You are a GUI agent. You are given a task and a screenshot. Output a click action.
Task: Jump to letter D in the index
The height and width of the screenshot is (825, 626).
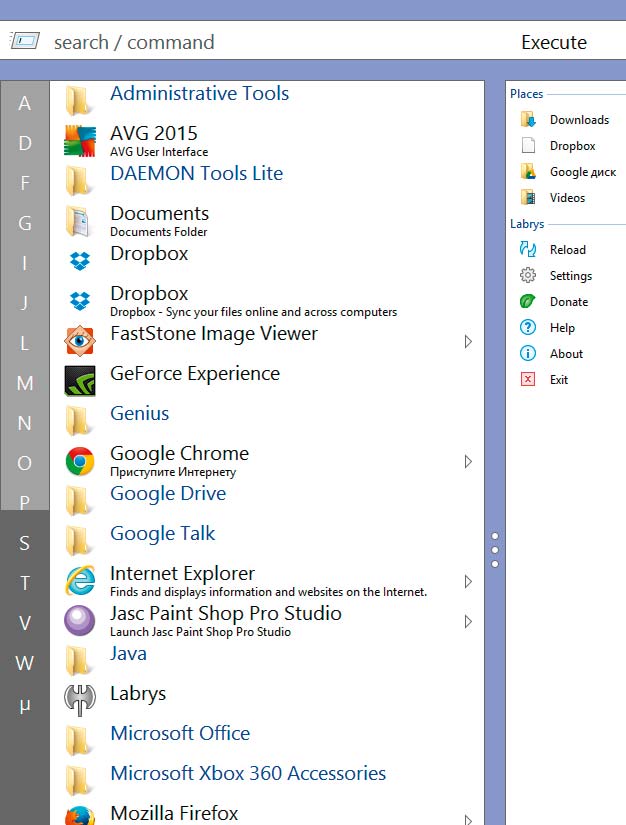coord(25,143)
